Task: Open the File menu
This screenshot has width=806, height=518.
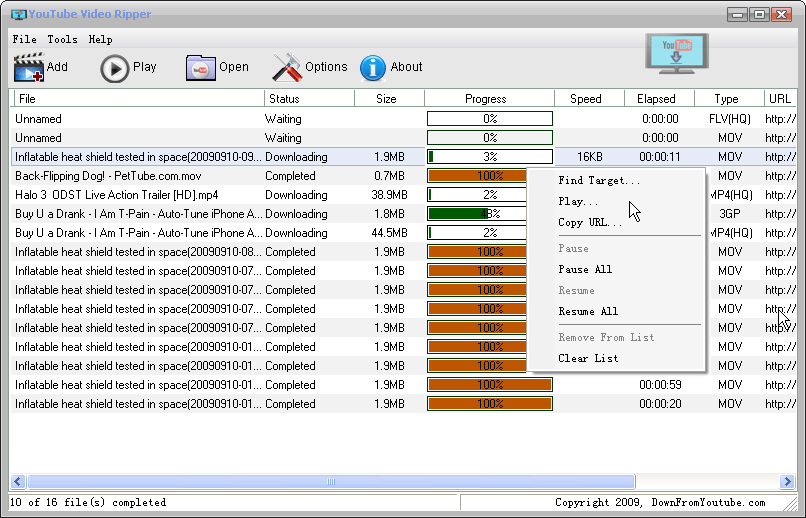Action: pos(24,40)
